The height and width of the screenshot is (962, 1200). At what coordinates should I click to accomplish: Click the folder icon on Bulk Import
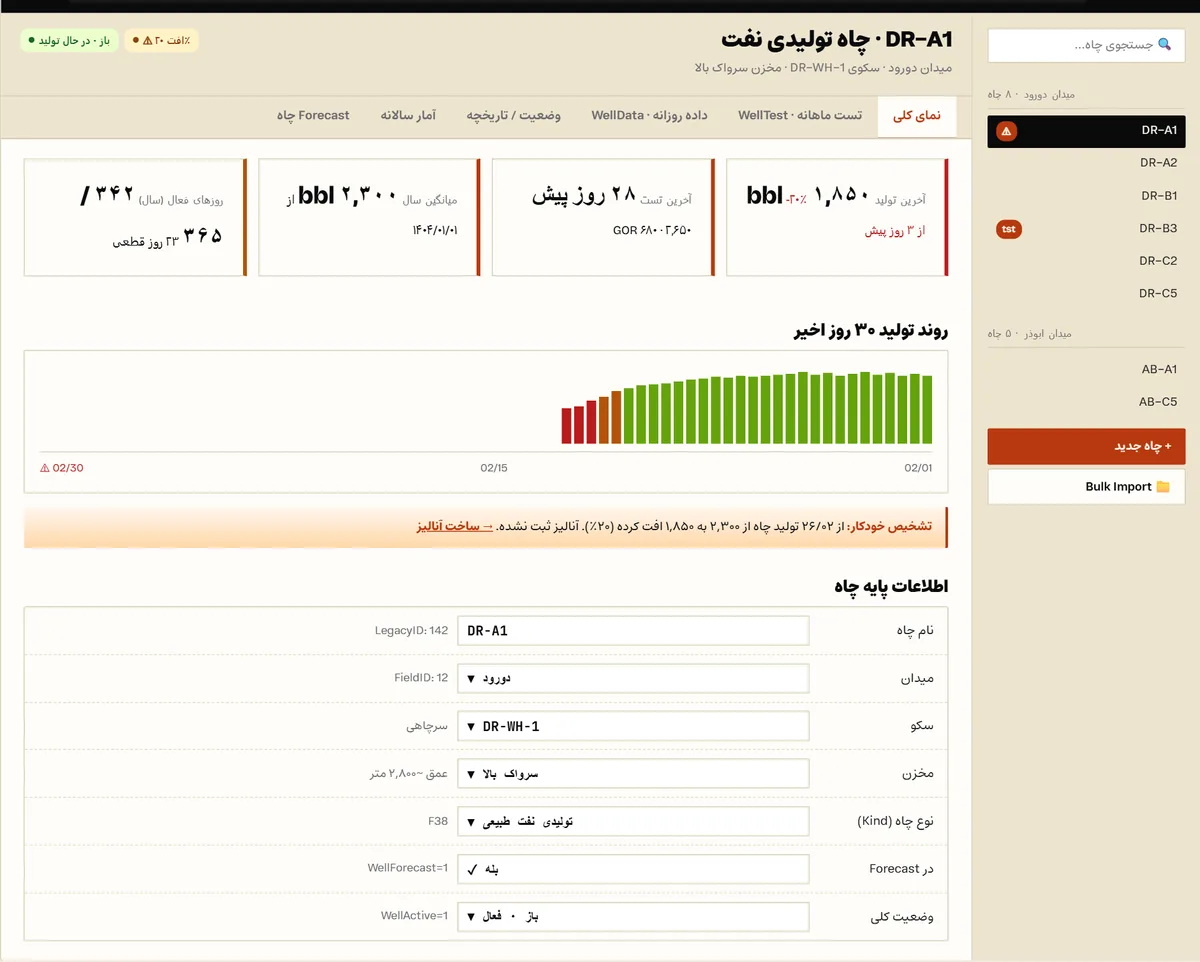[x=1163, y=487]
